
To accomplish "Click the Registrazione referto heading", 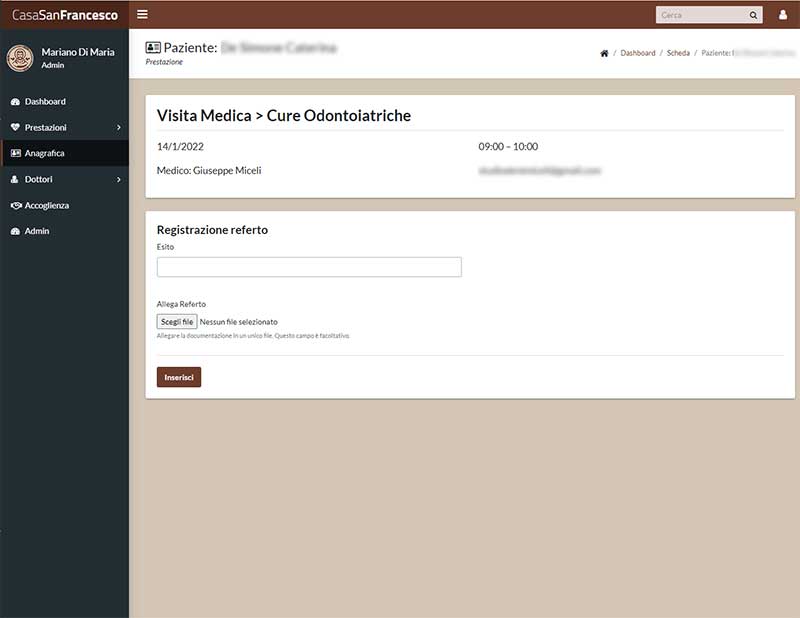I will 212,230.
